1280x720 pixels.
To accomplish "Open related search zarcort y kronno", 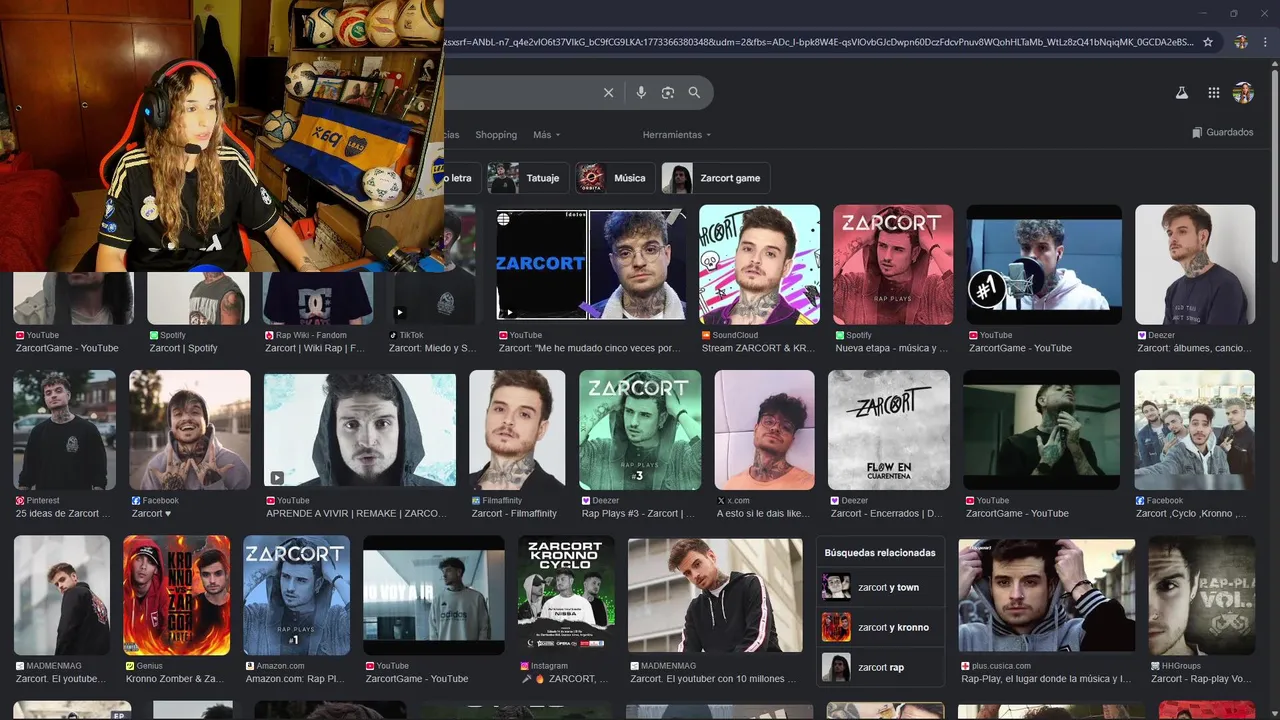I will click(880, 627).
